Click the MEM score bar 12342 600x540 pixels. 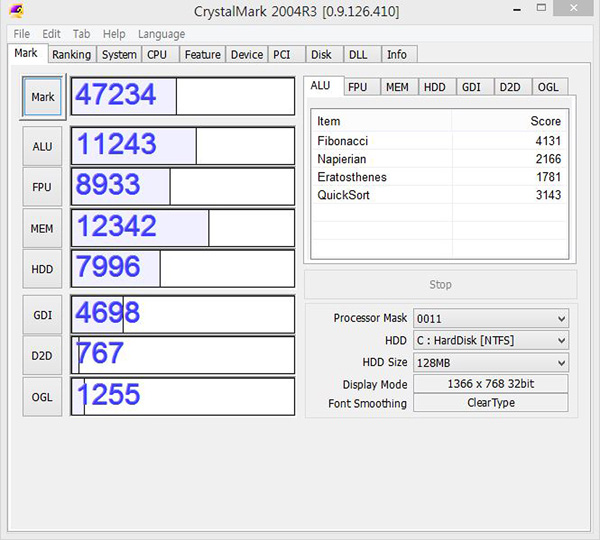point(183,228)
